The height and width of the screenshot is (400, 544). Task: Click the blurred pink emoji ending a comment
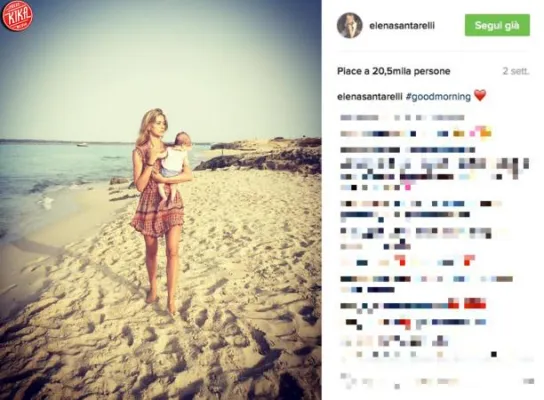pos(408,187)
